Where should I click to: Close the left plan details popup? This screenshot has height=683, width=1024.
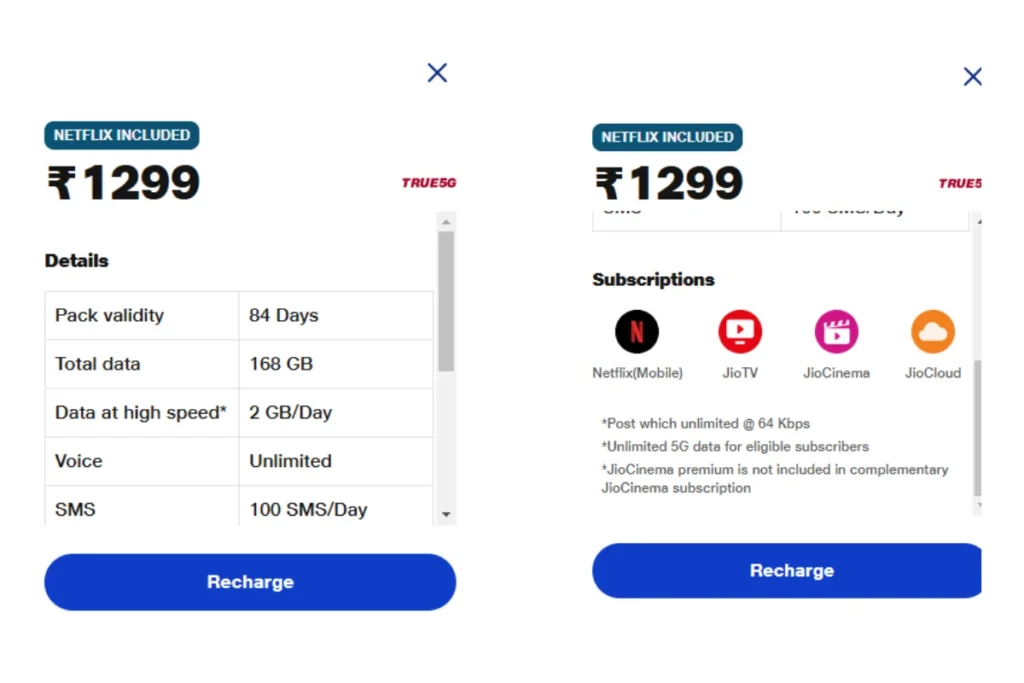click(x=438, y=72)
